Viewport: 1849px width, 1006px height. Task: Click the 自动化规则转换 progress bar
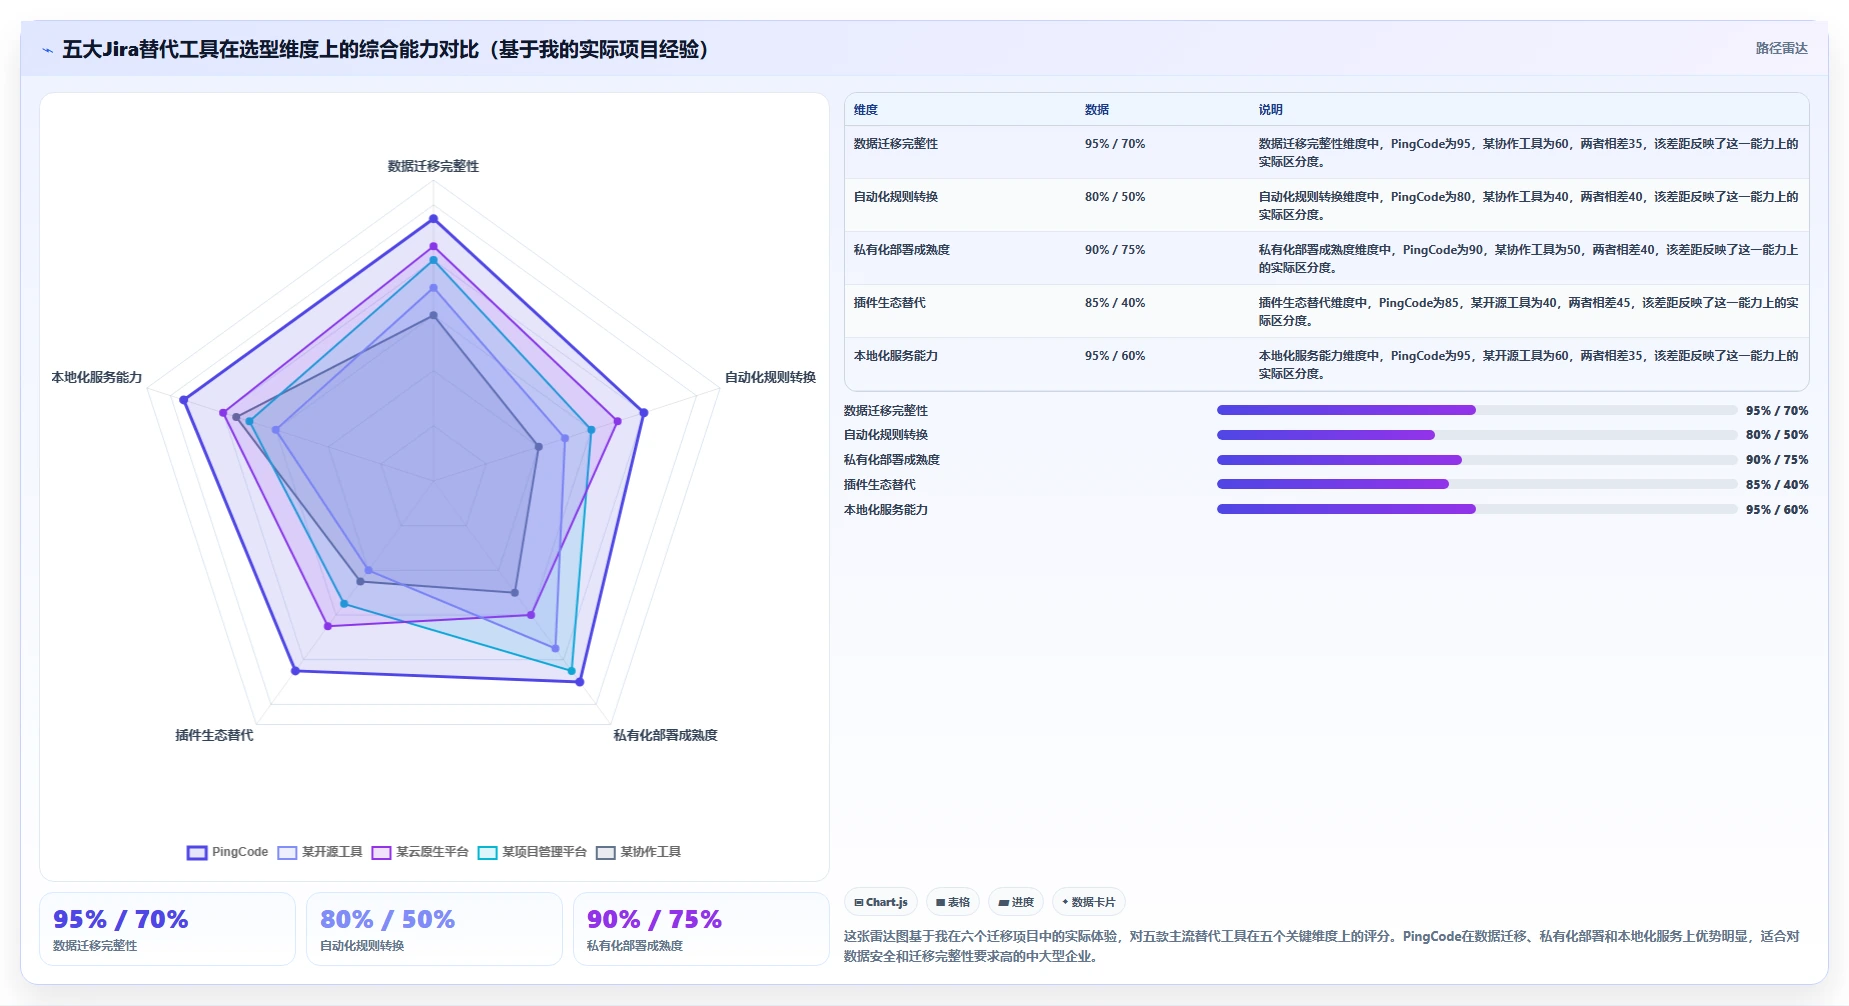[1476, 435]
